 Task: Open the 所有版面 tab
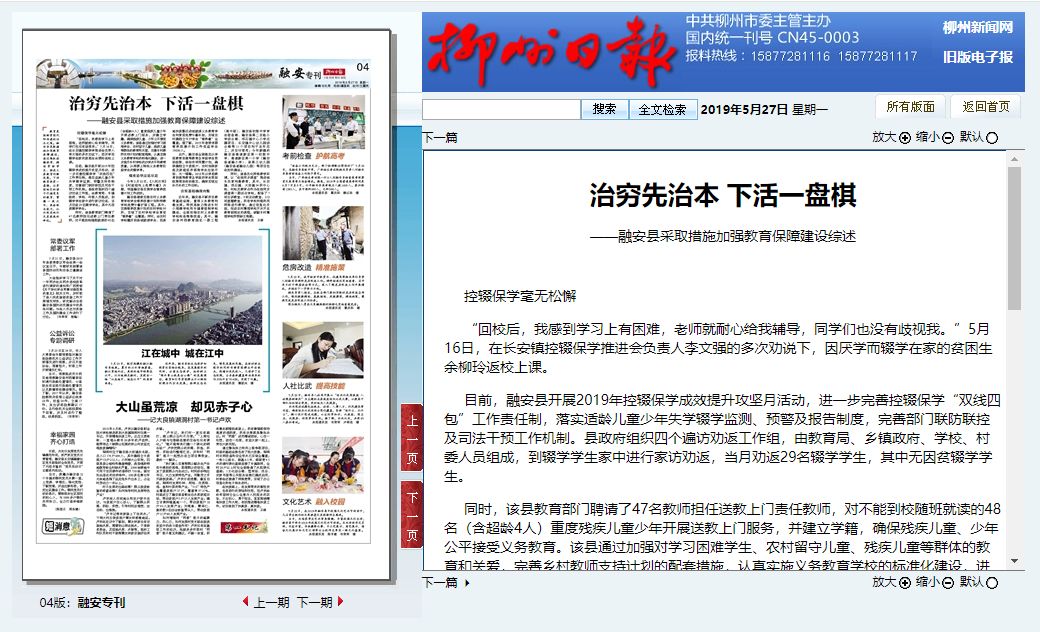point(910,107)
